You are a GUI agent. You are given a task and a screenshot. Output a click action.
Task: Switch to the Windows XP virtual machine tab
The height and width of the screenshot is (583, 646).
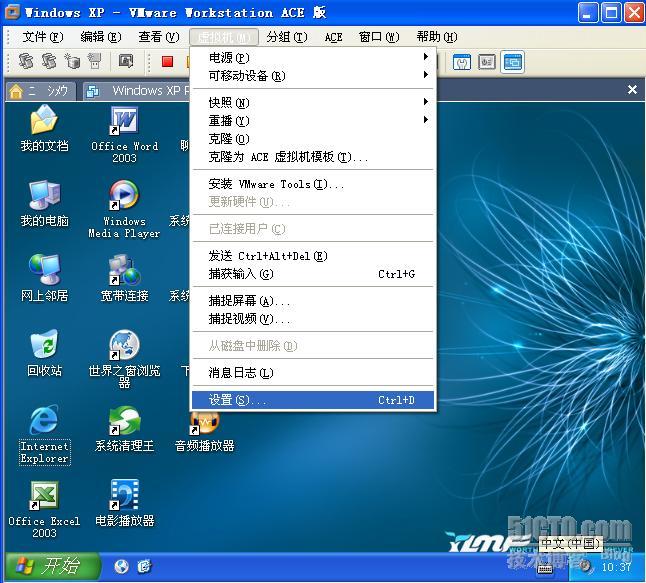136,91
